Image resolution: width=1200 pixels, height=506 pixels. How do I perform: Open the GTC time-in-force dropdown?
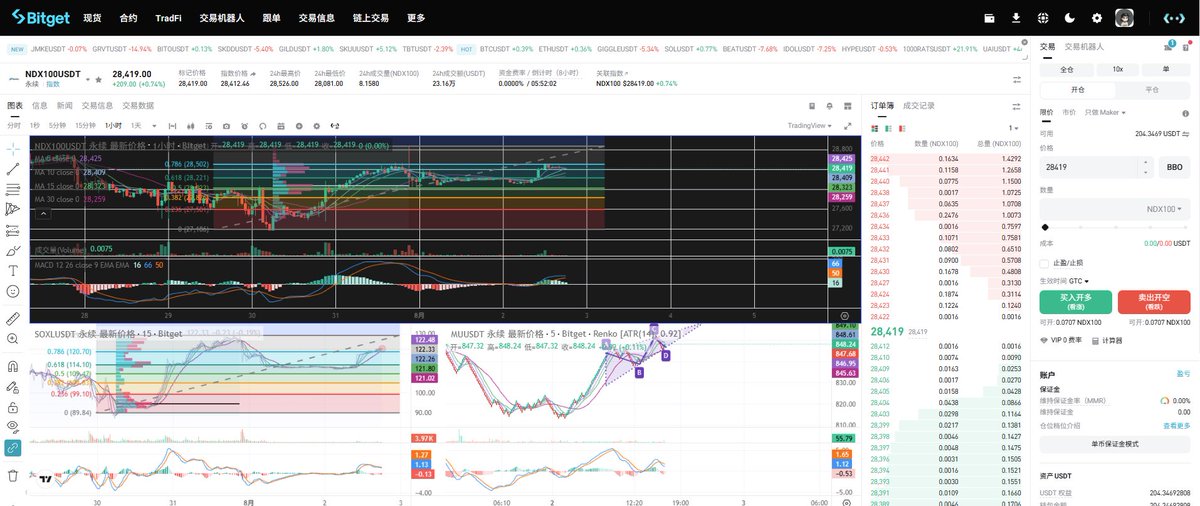[1080, 281]
